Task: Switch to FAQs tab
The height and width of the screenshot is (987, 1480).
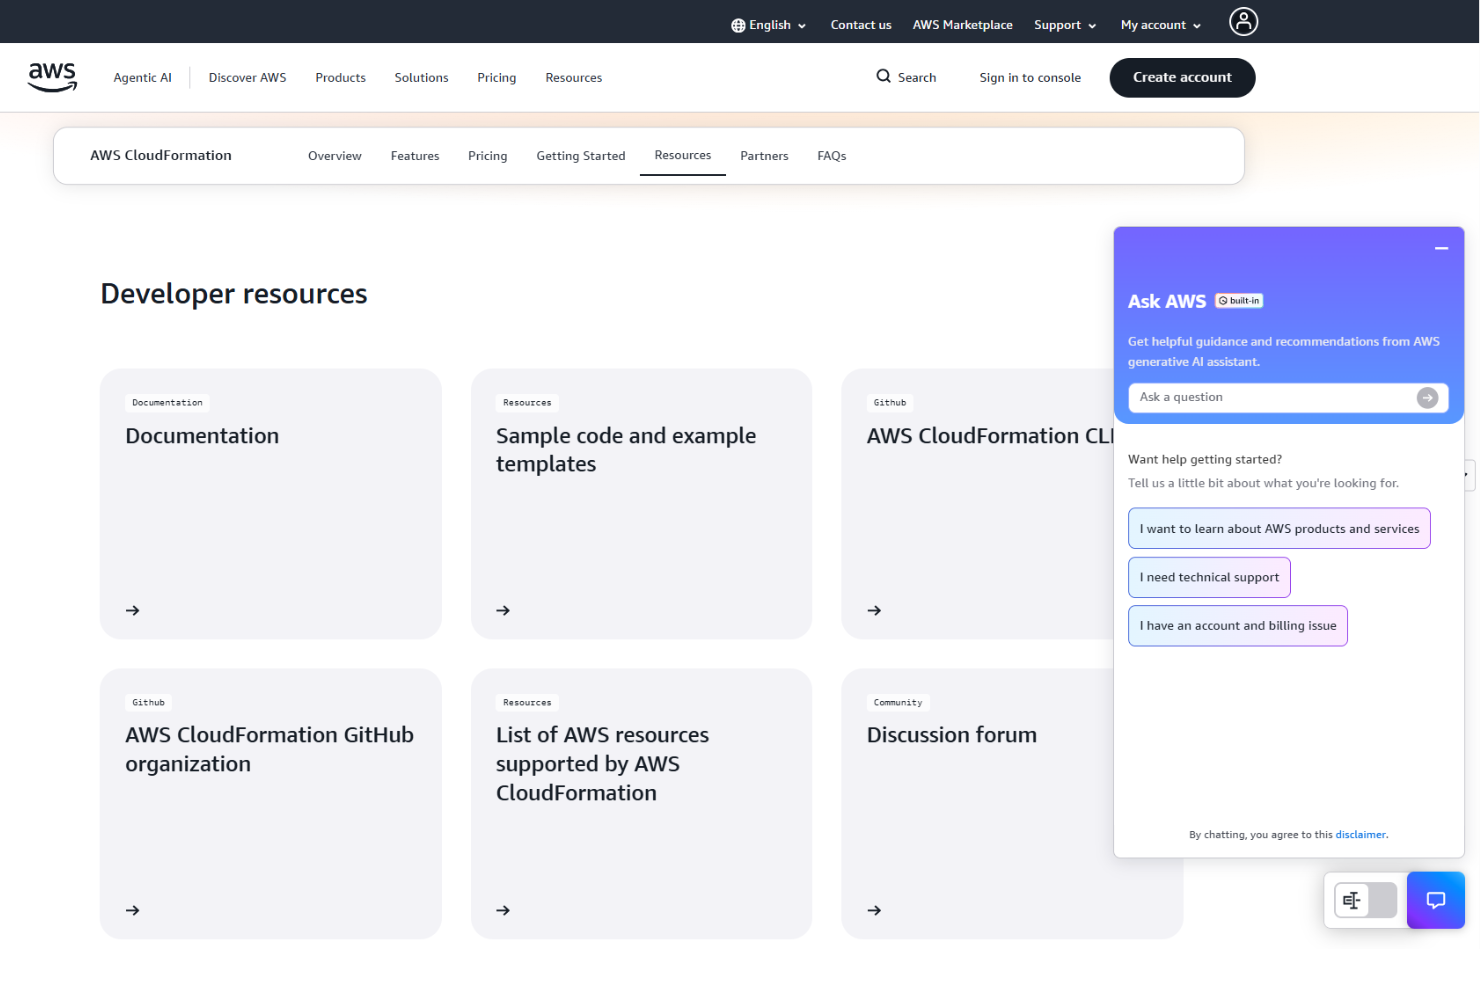Action: [832, 156]
